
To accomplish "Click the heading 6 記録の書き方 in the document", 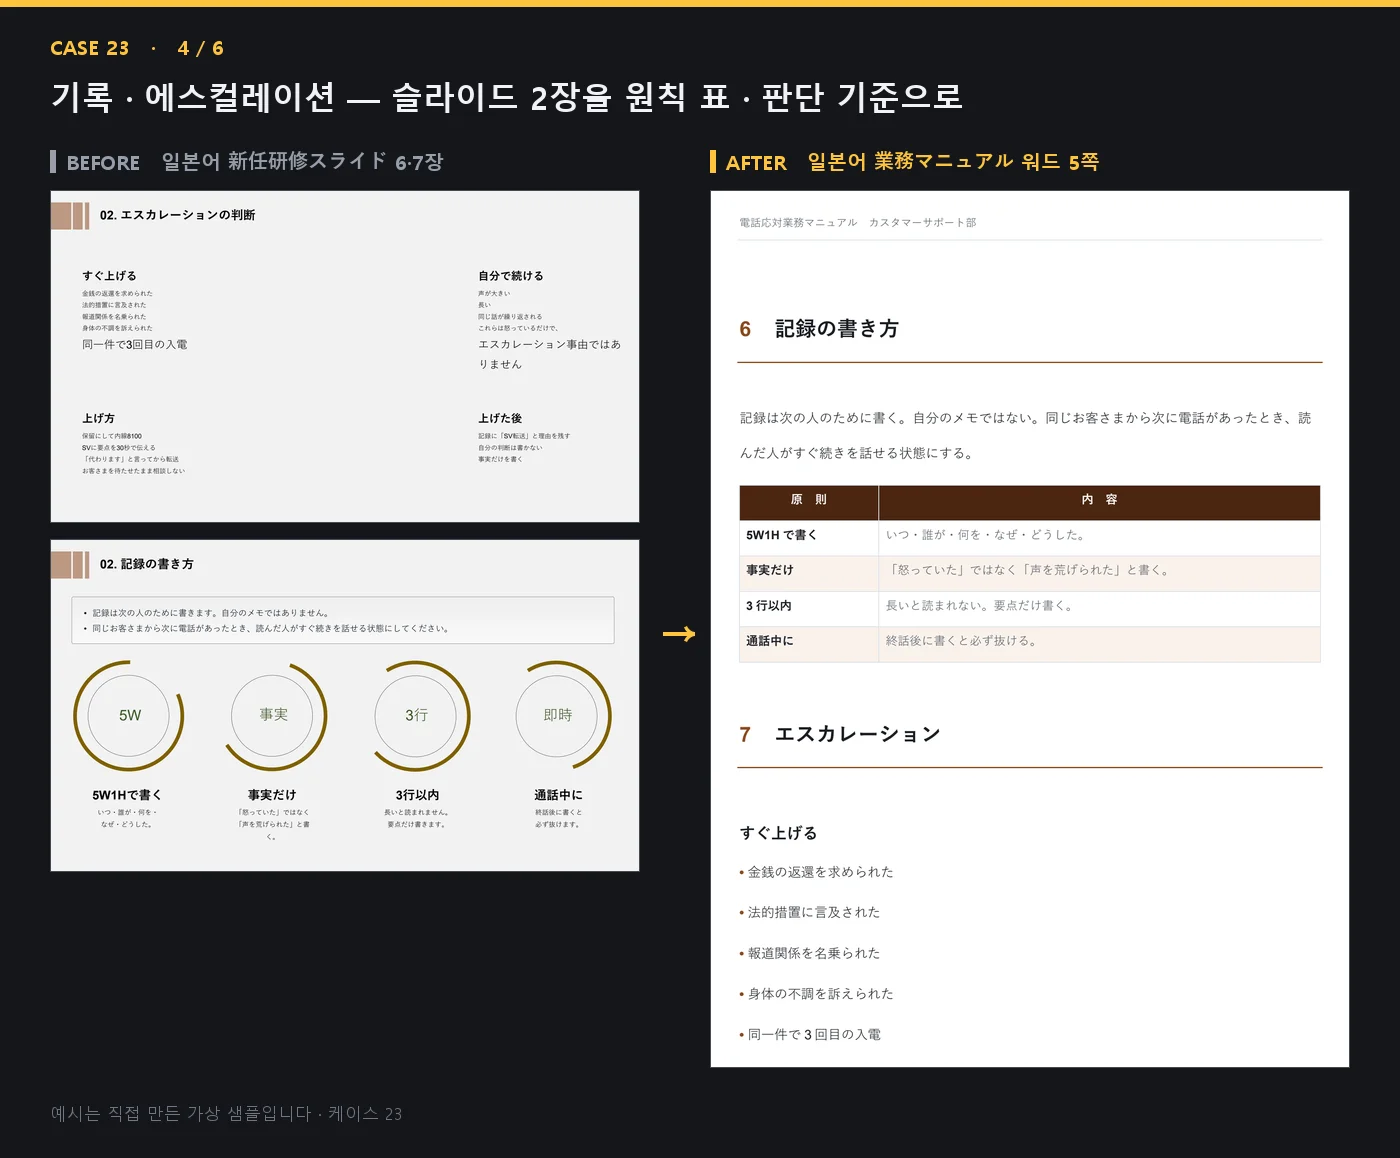I will tap(819, 329).
